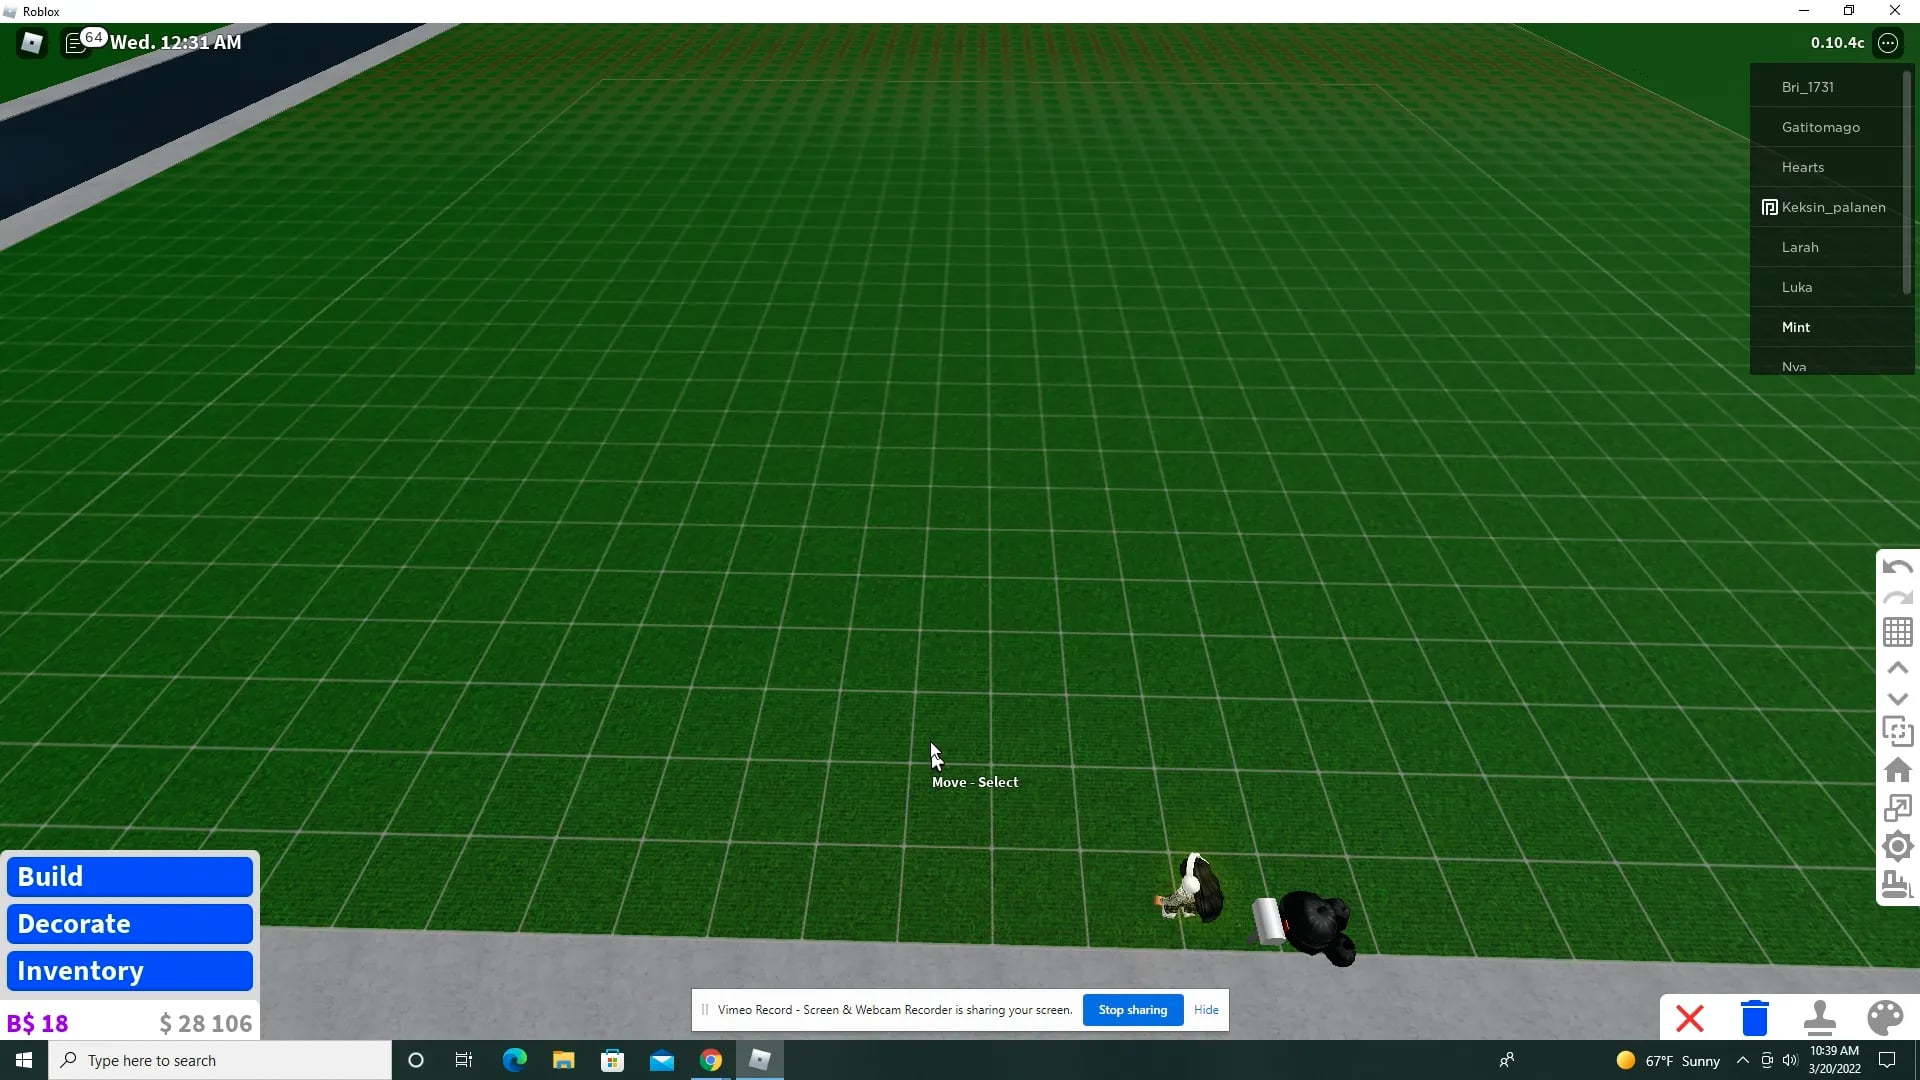The height and width of the screenshot is (1080, 1920).
Task: Move up a floor with chevron
Action: [x=1897, y=668]
